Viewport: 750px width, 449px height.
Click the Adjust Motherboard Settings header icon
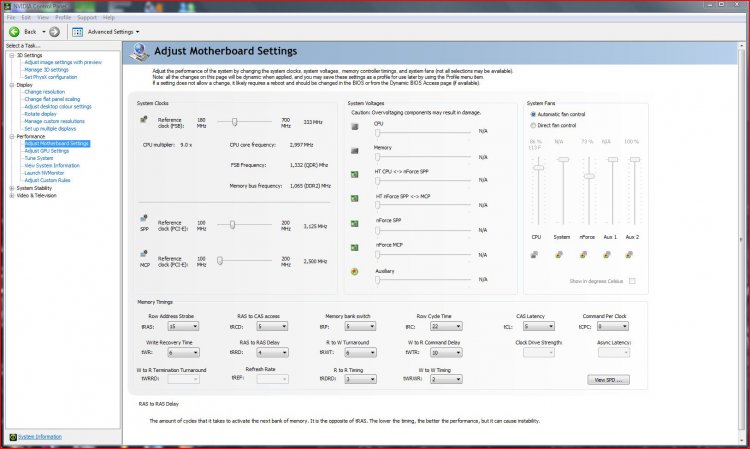(139, 52)
